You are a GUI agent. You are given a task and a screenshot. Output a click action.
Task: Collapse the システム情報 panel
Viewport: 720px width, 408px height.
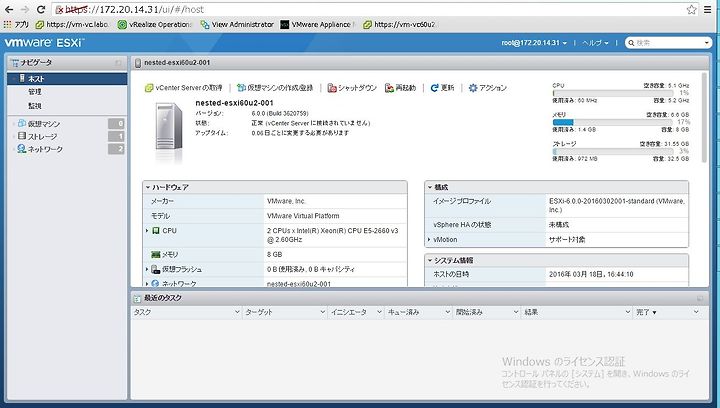tap(430, 260)
